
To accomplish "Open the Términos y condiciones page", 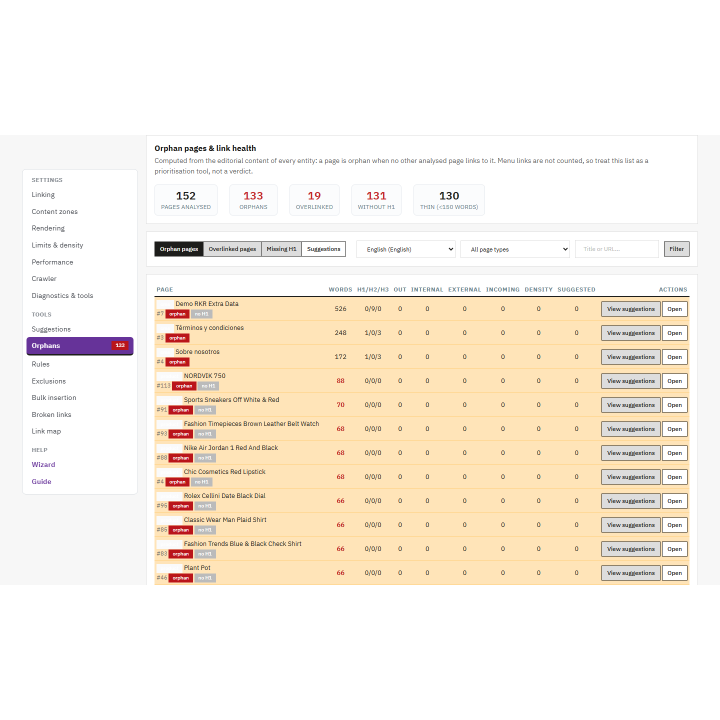I will coord(675,333).
